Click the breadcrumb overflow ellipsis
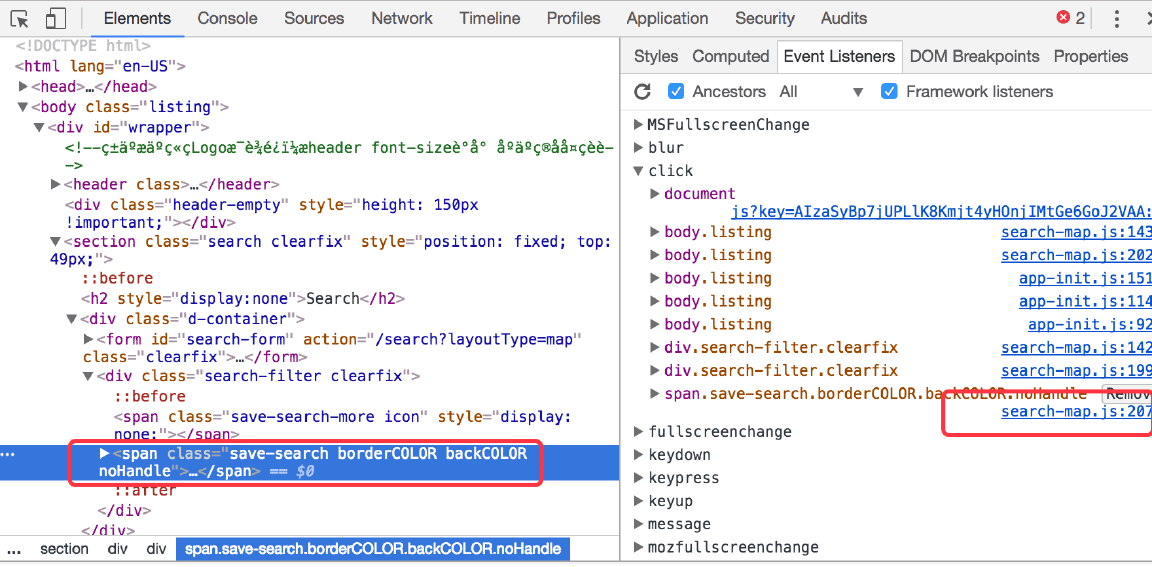 coord(13,549)
